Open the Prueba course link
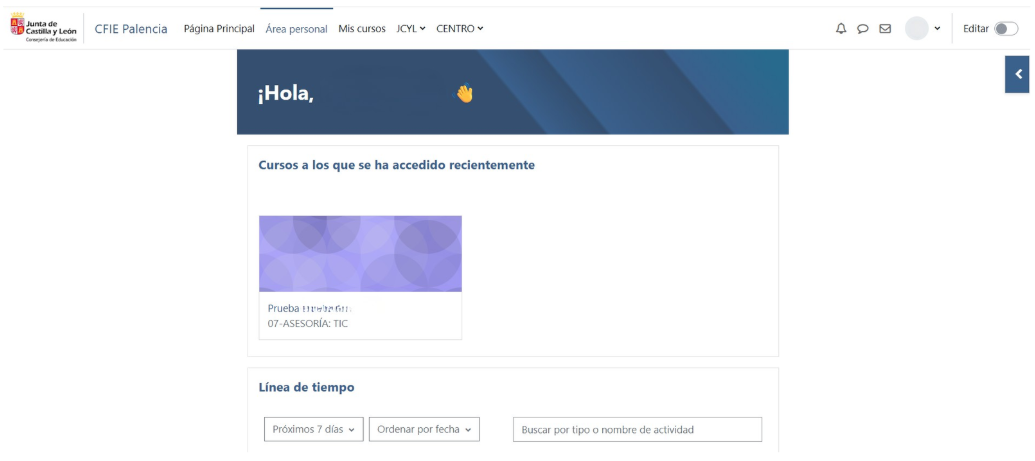1035x461 pixels. pyautogui.click(x=310, y=308)
